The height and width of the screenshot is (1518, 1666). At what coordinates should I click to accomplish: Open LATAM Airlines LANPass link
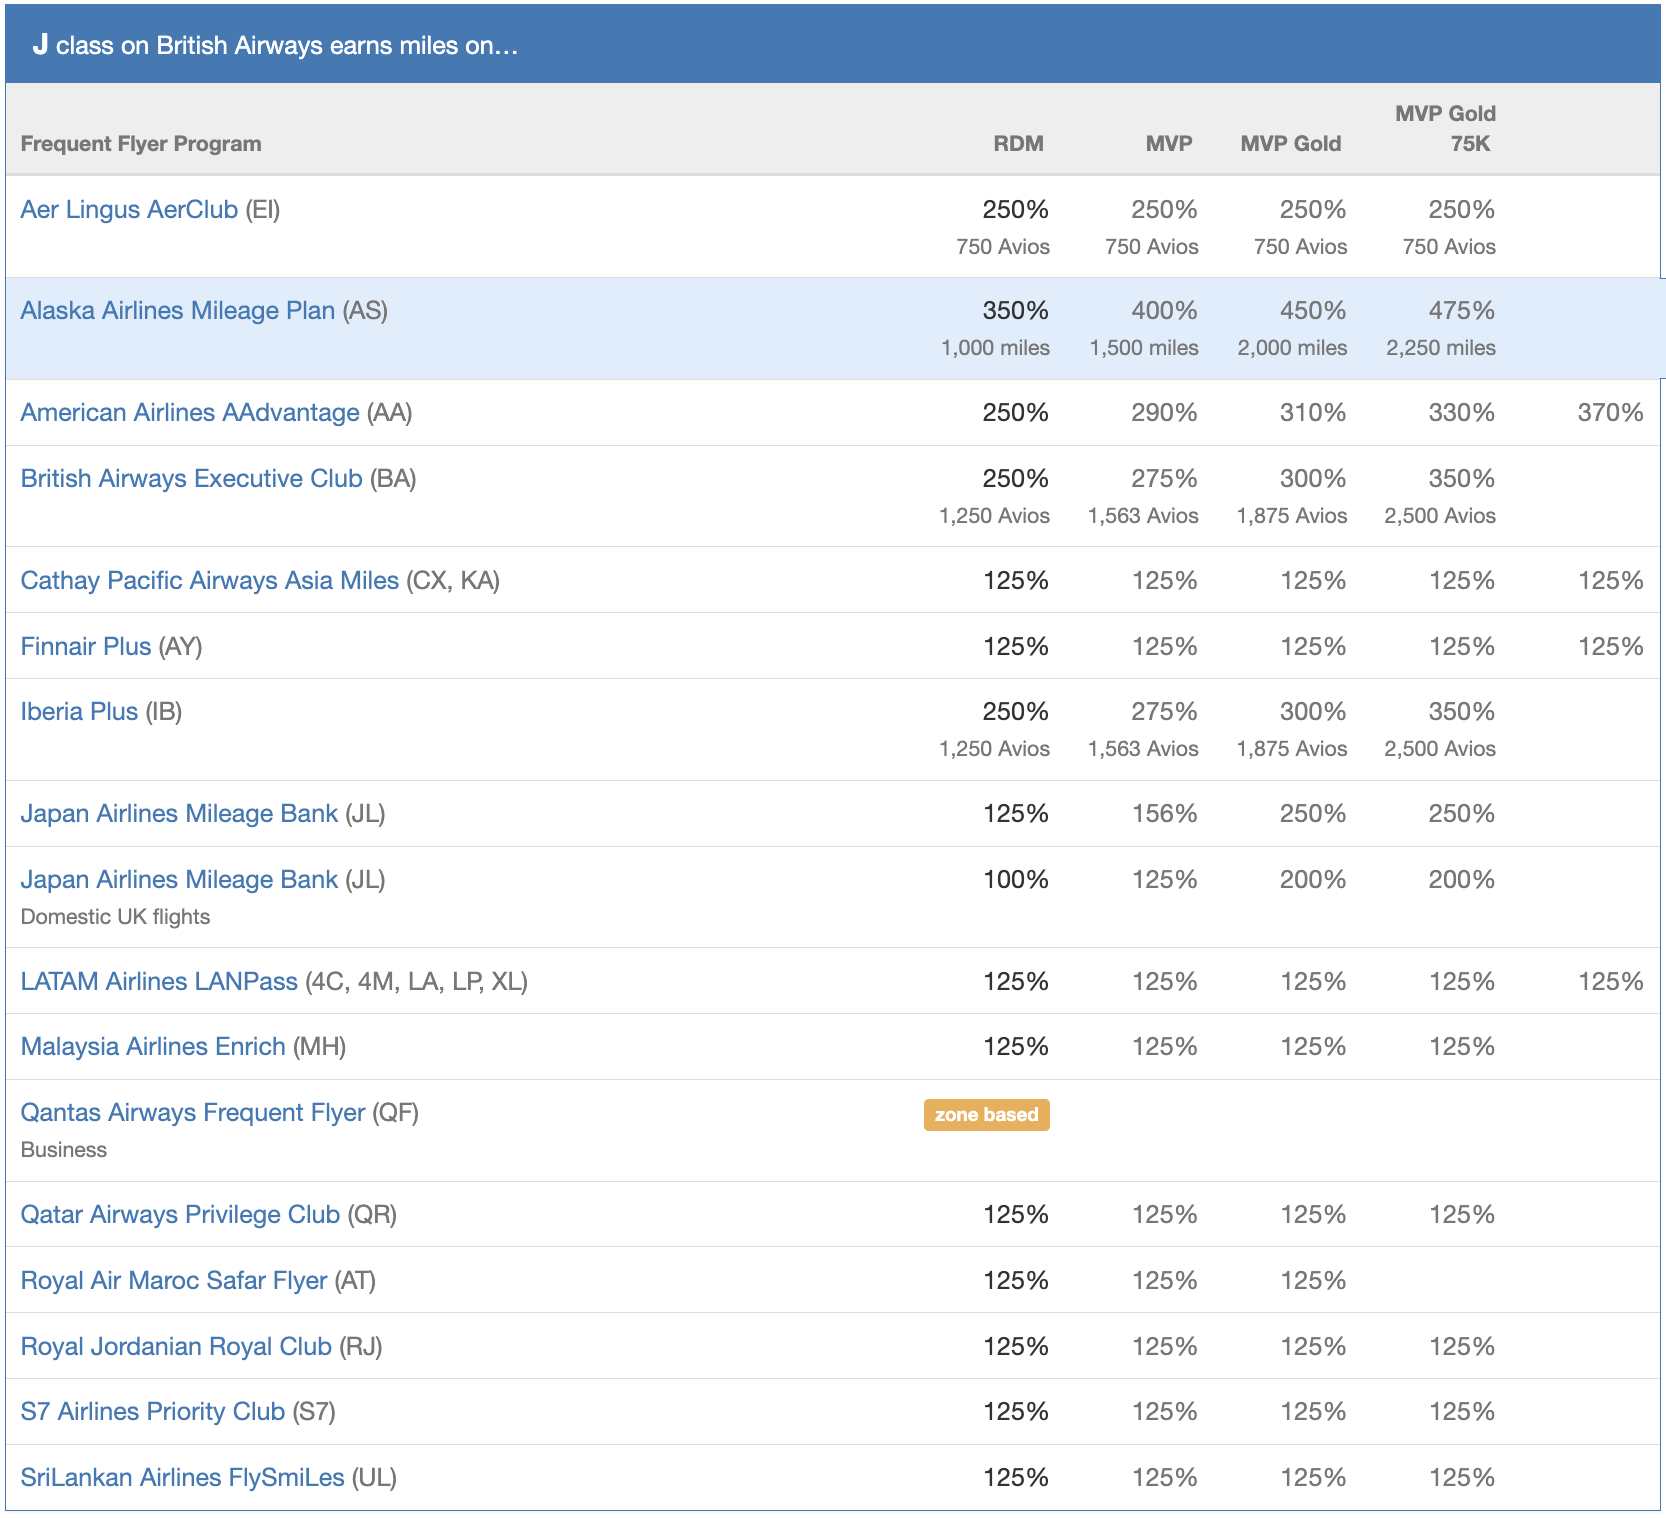coord(159,982)
